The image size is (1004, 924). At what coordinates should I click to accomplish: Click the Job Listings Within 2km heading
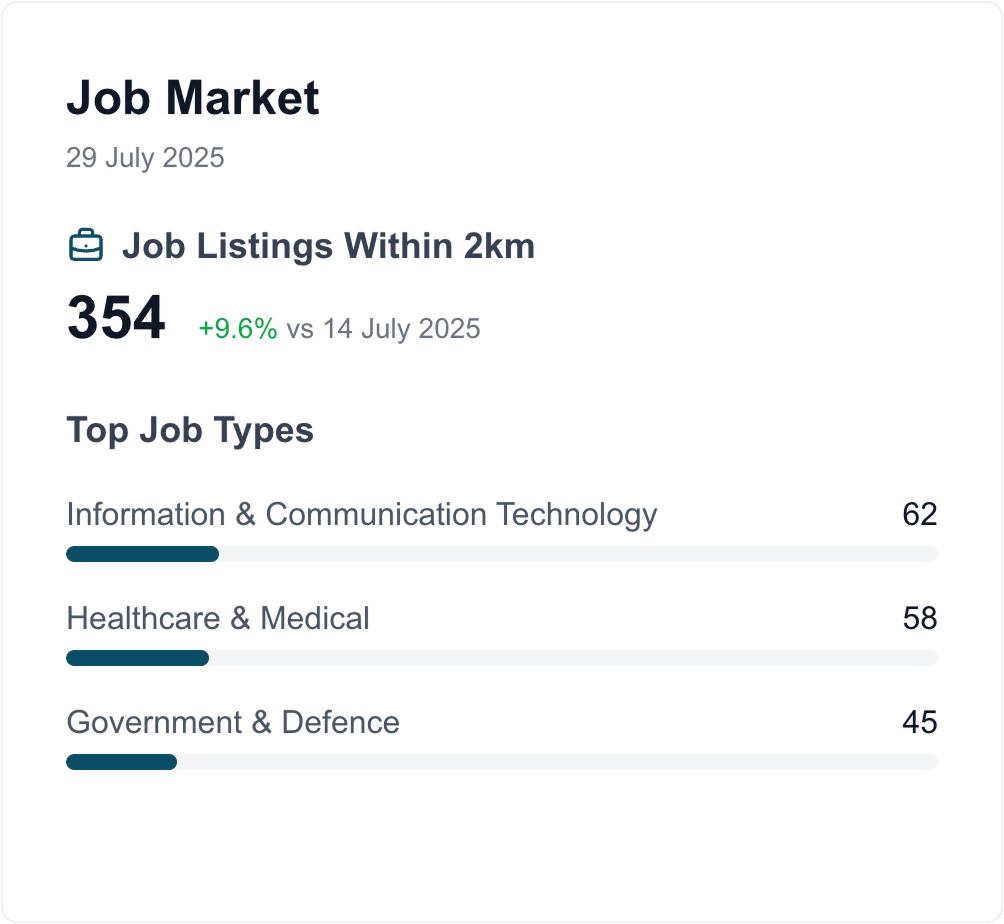[x=328, y=246]
